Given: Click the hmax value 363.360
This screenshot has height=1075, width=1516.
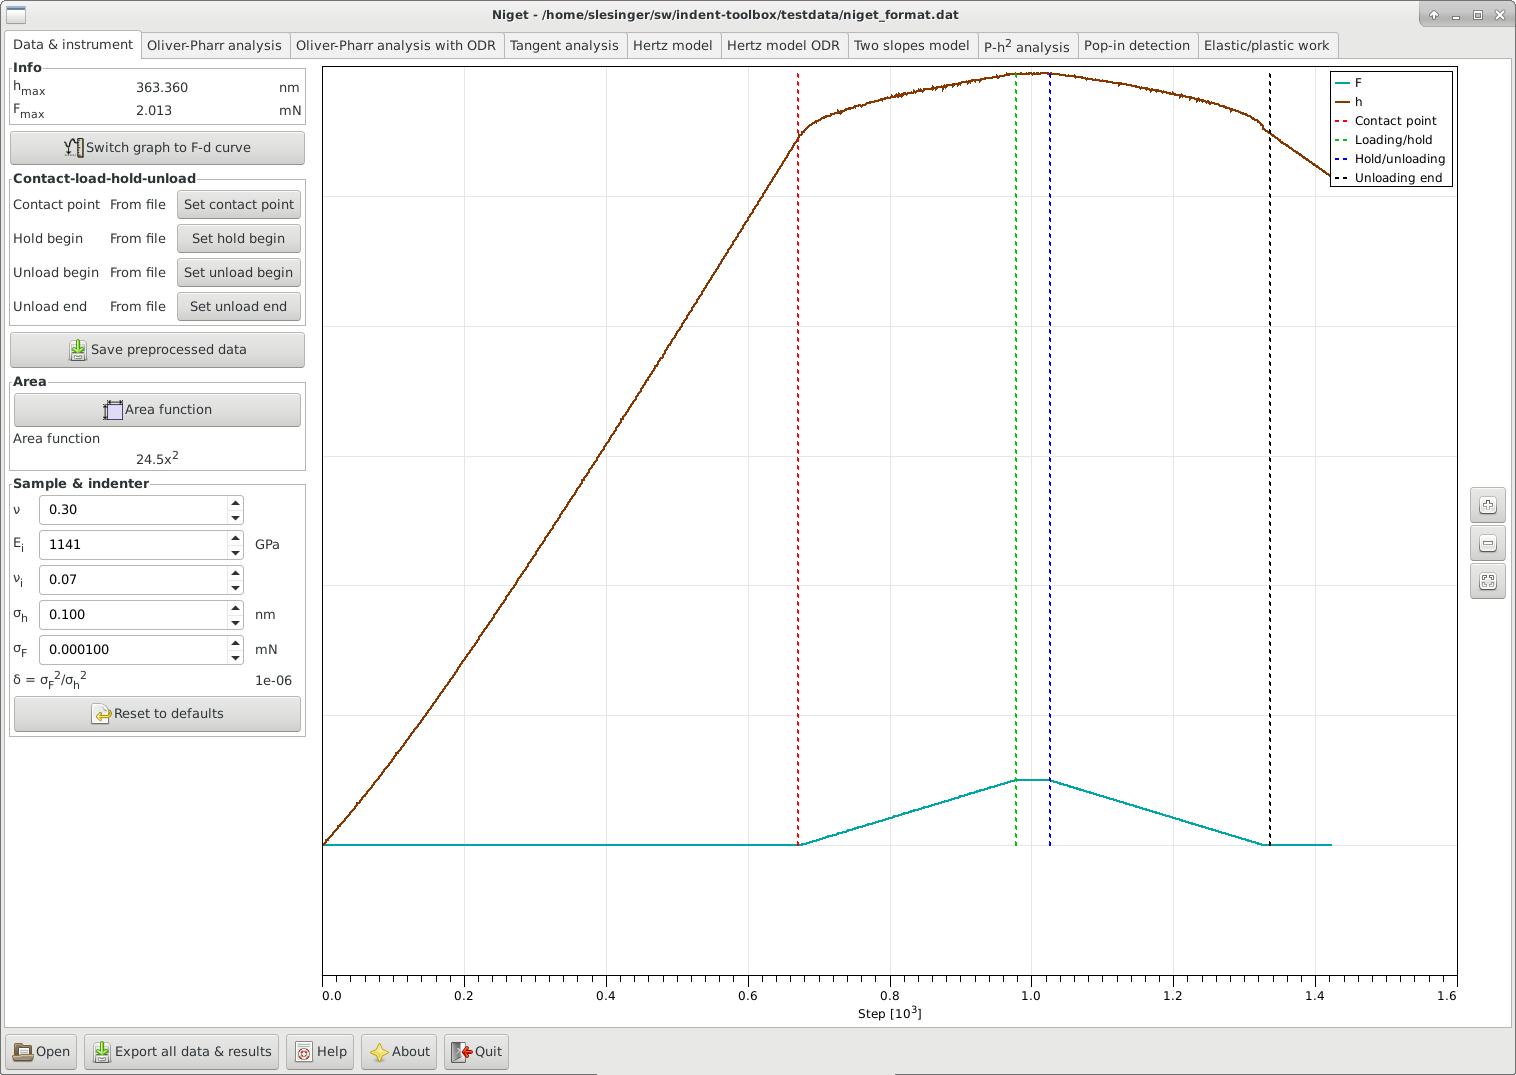Looking at the screenshot, I should (x=162, y=88).
